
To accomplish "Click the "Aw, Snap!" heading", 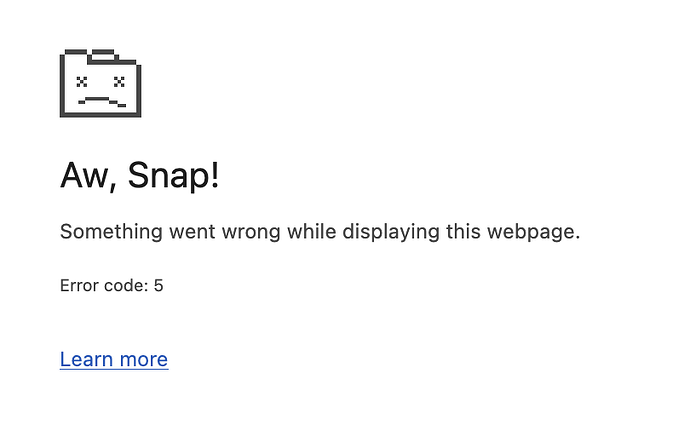I will click(139, 176).
